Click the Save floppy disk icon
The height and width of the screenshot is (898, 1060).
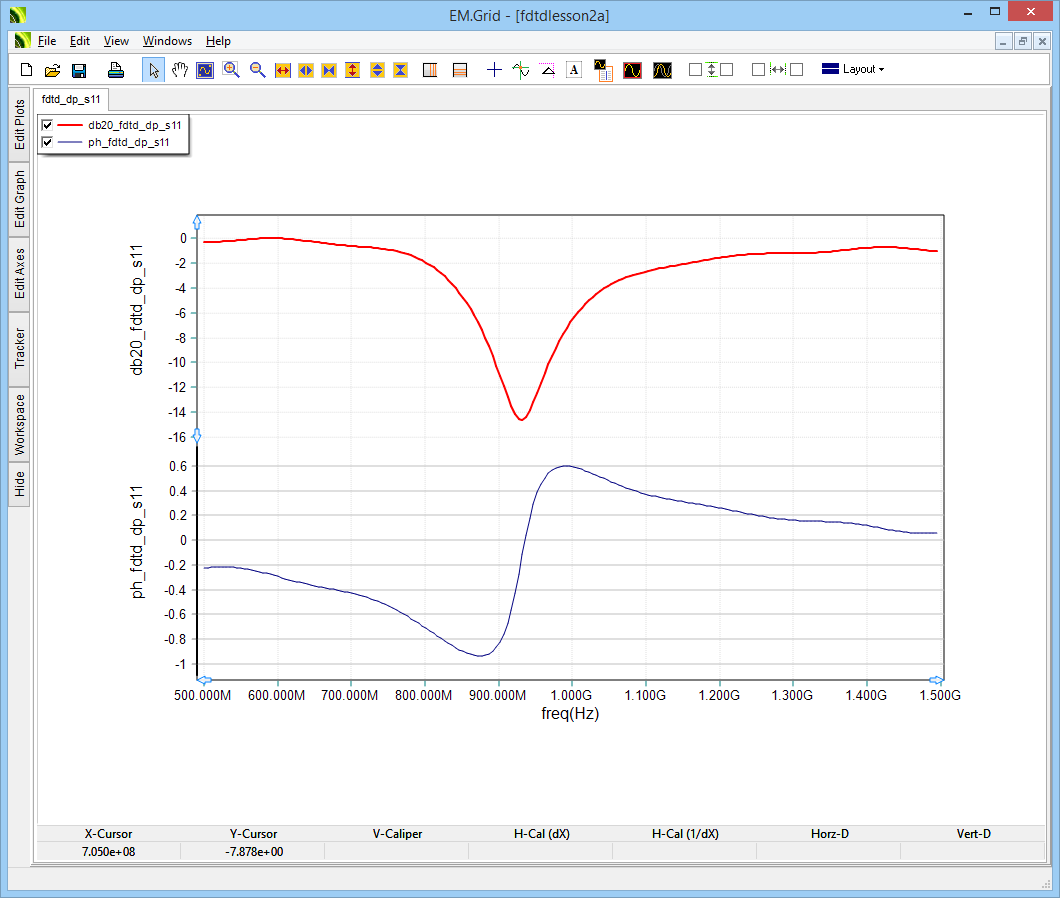(79, 70)
